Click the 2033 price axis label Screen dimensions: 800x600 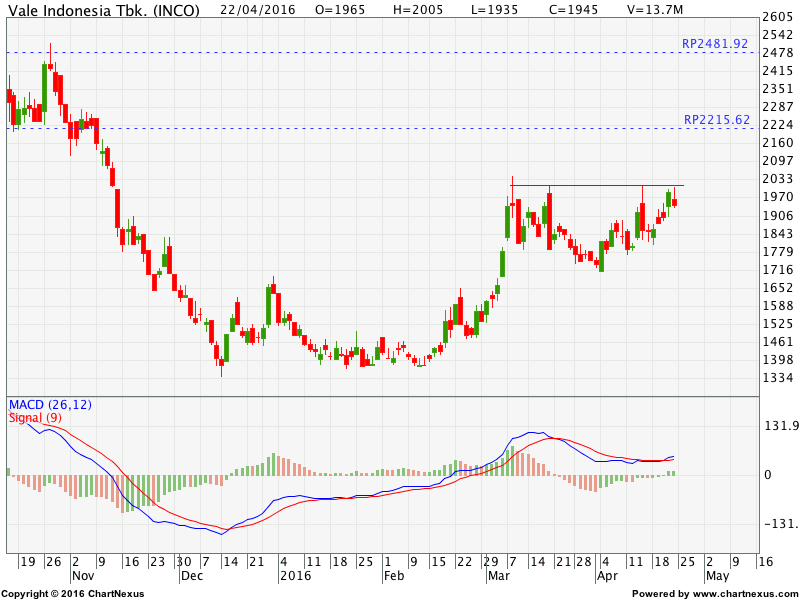[x=778, y=179]
